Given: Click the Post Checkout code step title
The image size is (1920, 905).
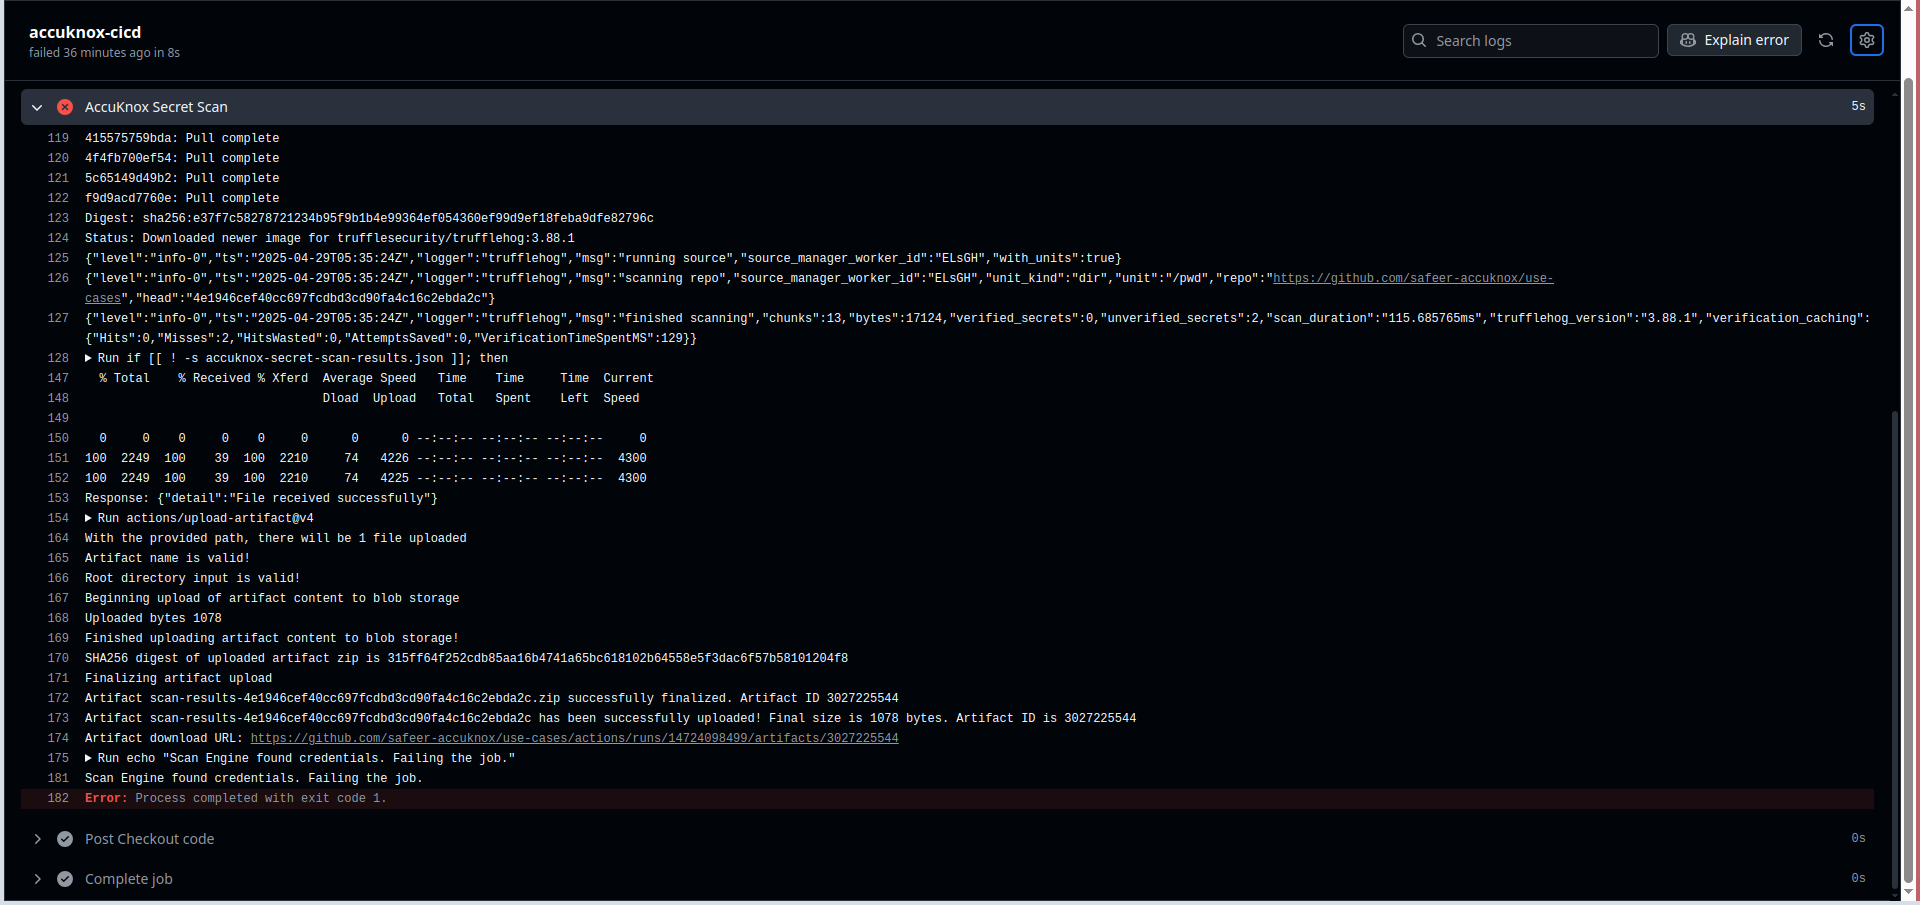Looking at the screenshot, I should [149, 839].
